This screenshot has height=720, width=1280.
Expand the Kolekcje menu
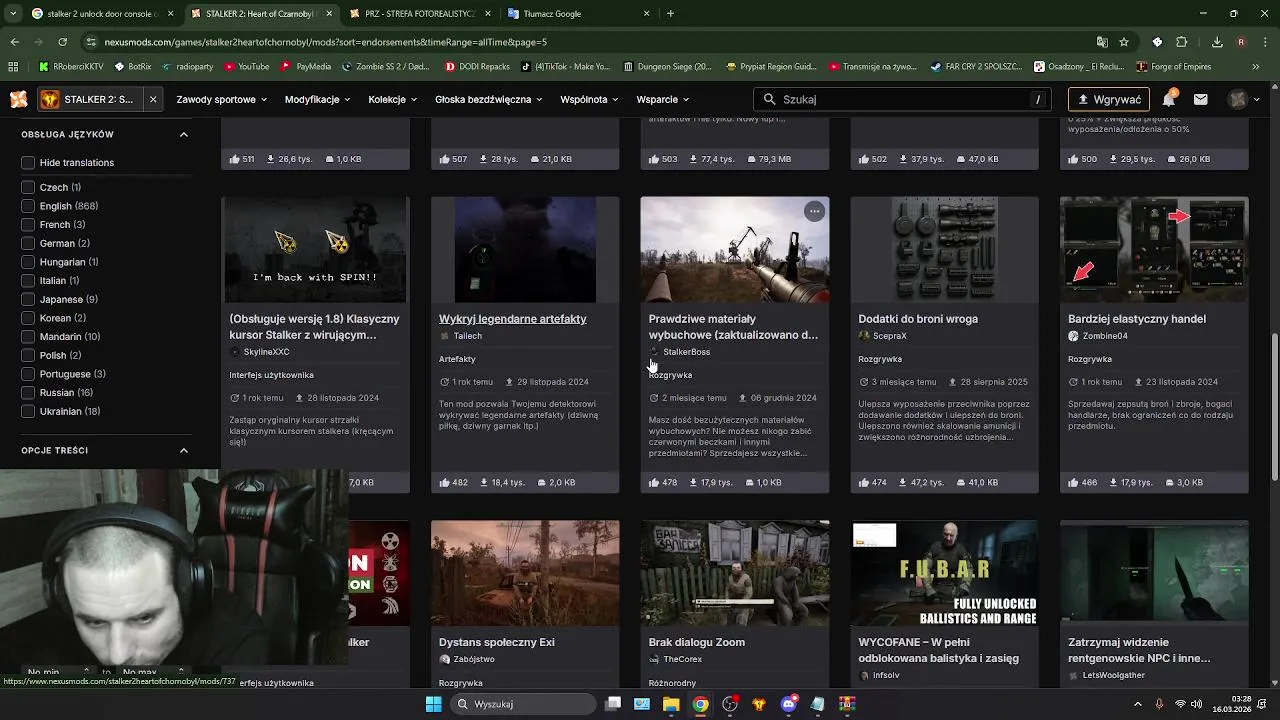pyautogui.click(x=392, y=99)
